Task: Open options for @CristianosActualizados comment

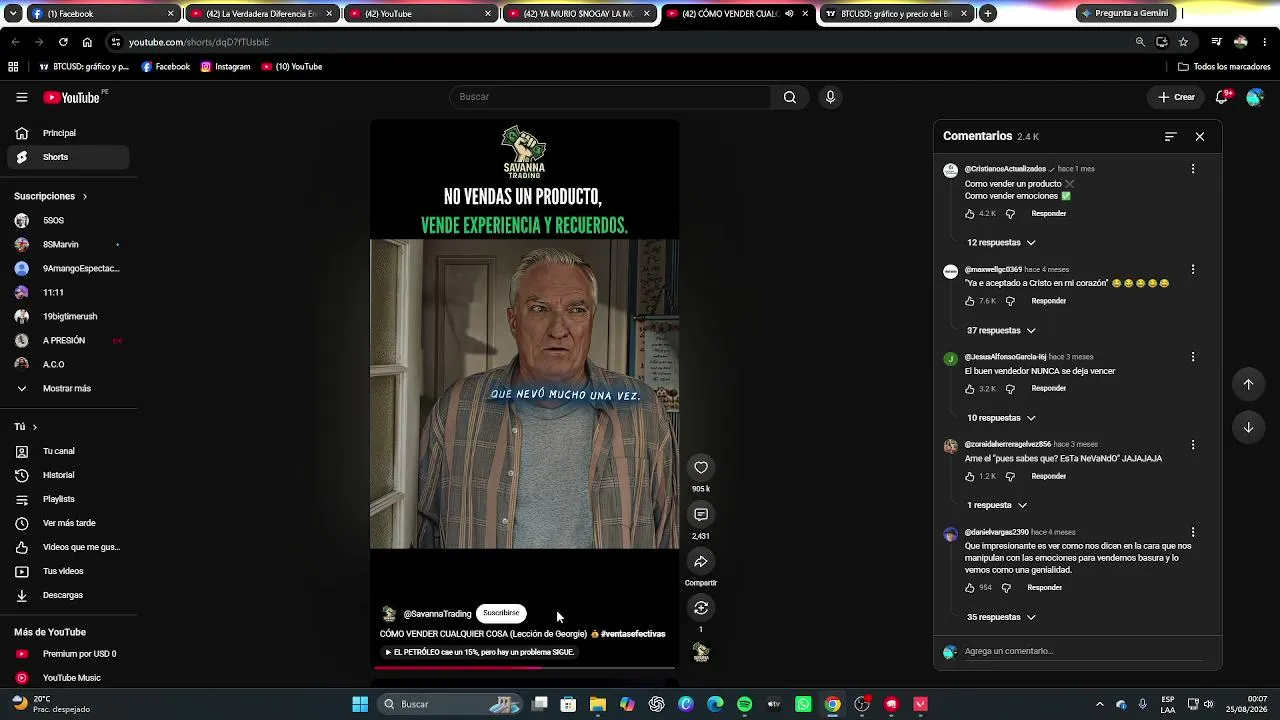Action: [1193, 169]
